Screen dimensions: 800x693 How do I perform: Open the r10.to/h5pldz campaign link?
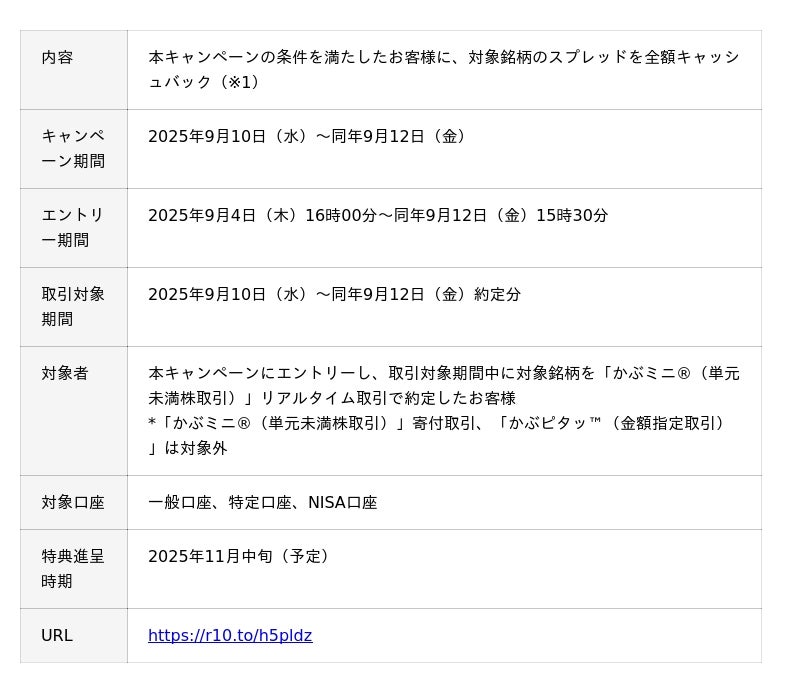click(230, 636)
